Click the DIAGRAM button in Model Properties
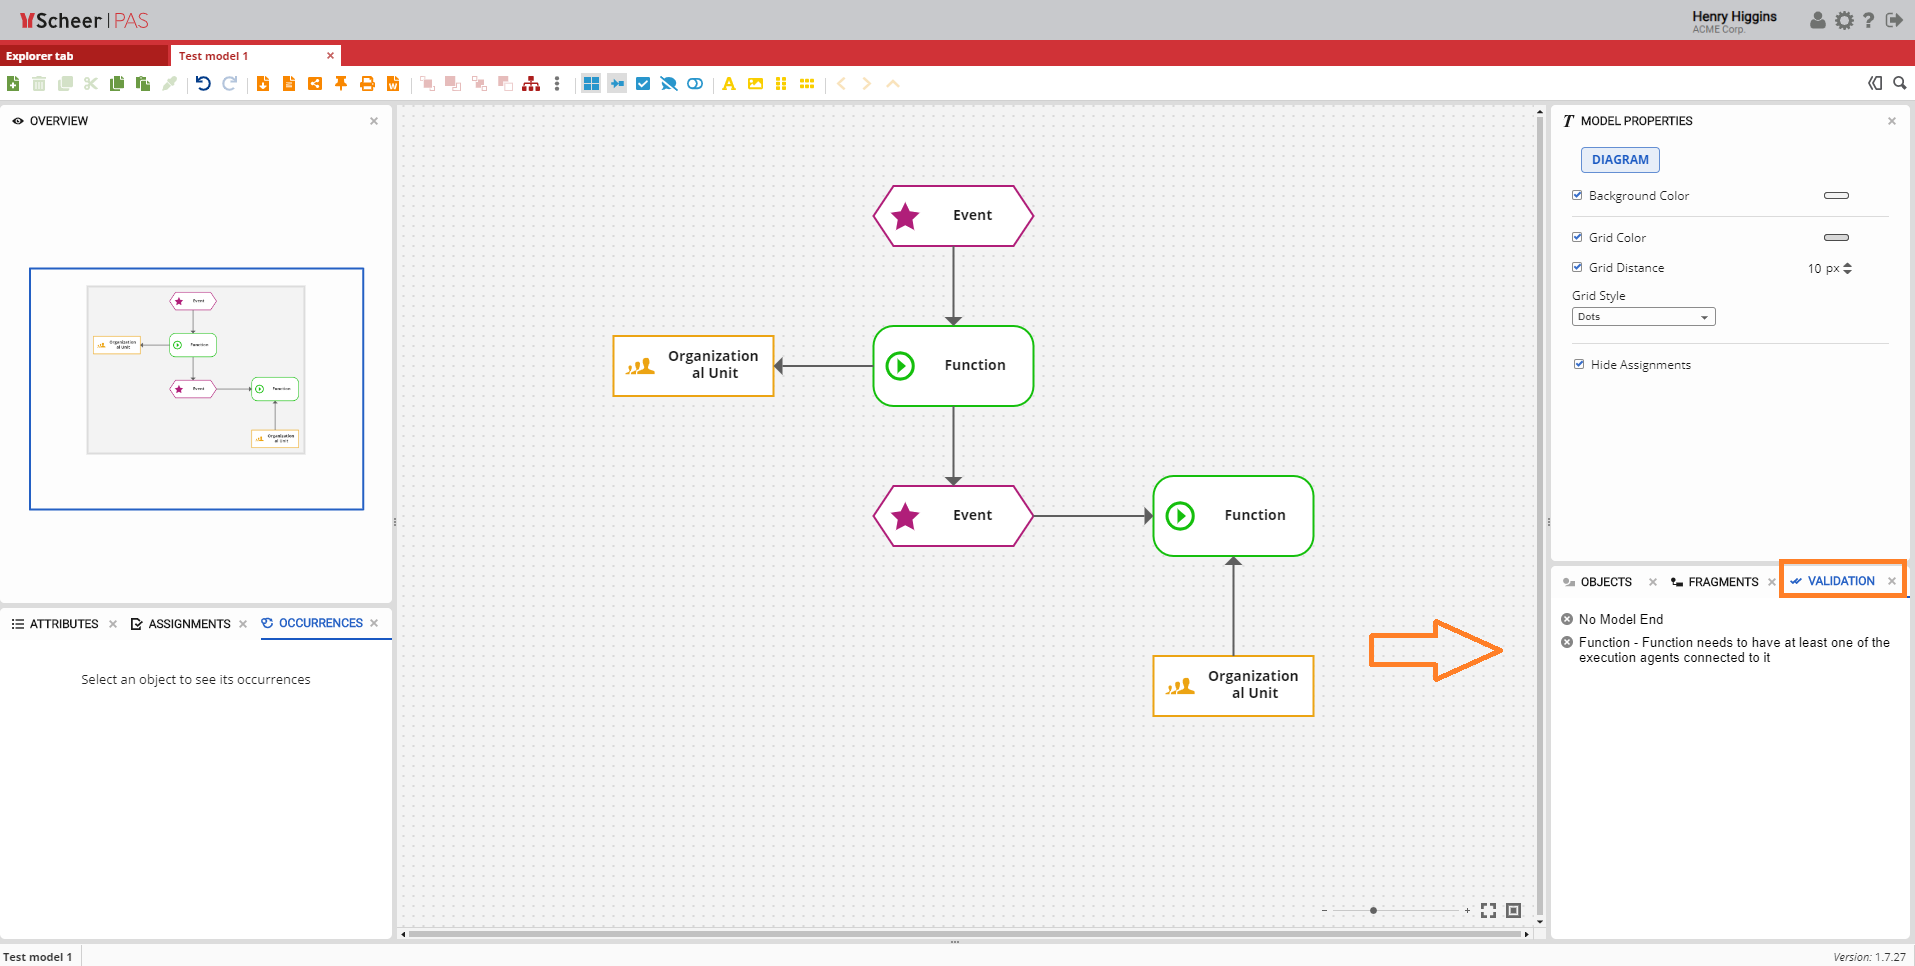This screenshot has width=1915, height=966. pos(1619,160)
